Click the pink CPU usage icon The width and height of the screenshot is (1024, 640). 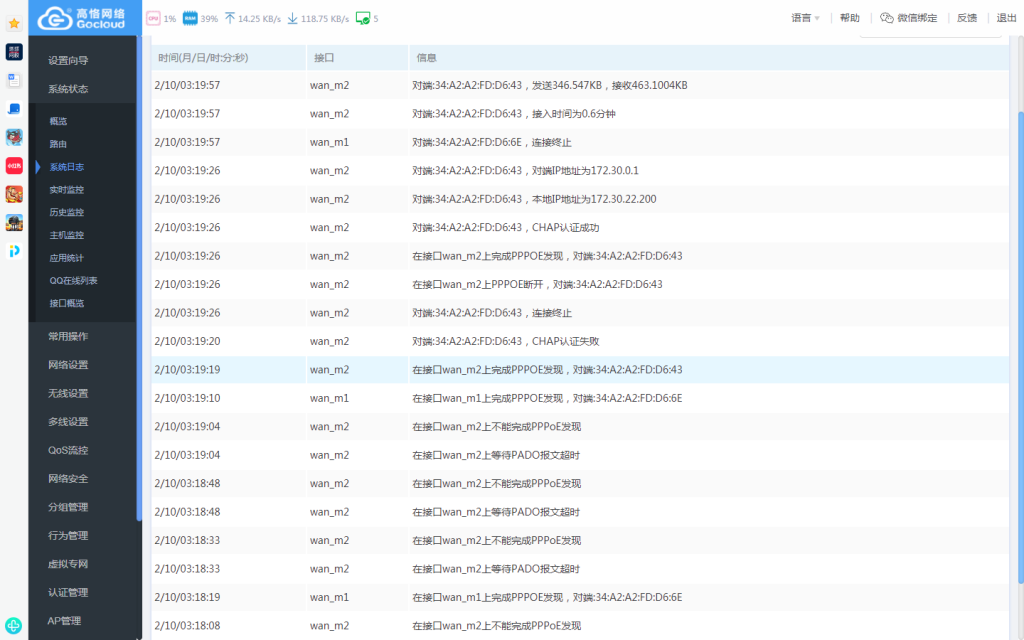click(x=153, y=18)
